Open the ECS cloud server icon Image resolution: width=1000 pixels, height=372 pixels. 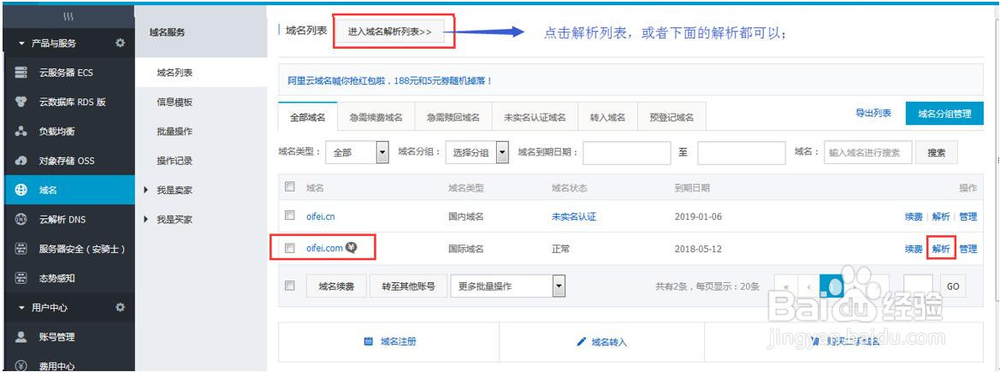pyautogui.click(x=21, y=73)
